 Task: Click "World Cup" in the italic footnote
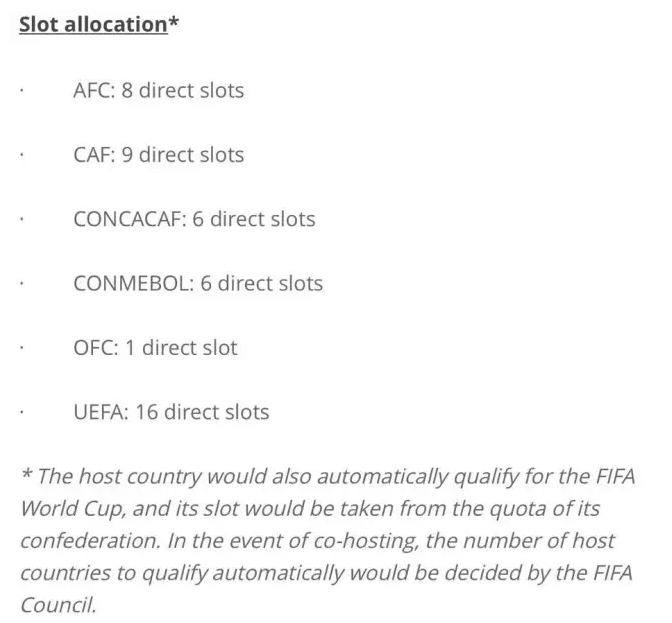pos(63,508)
